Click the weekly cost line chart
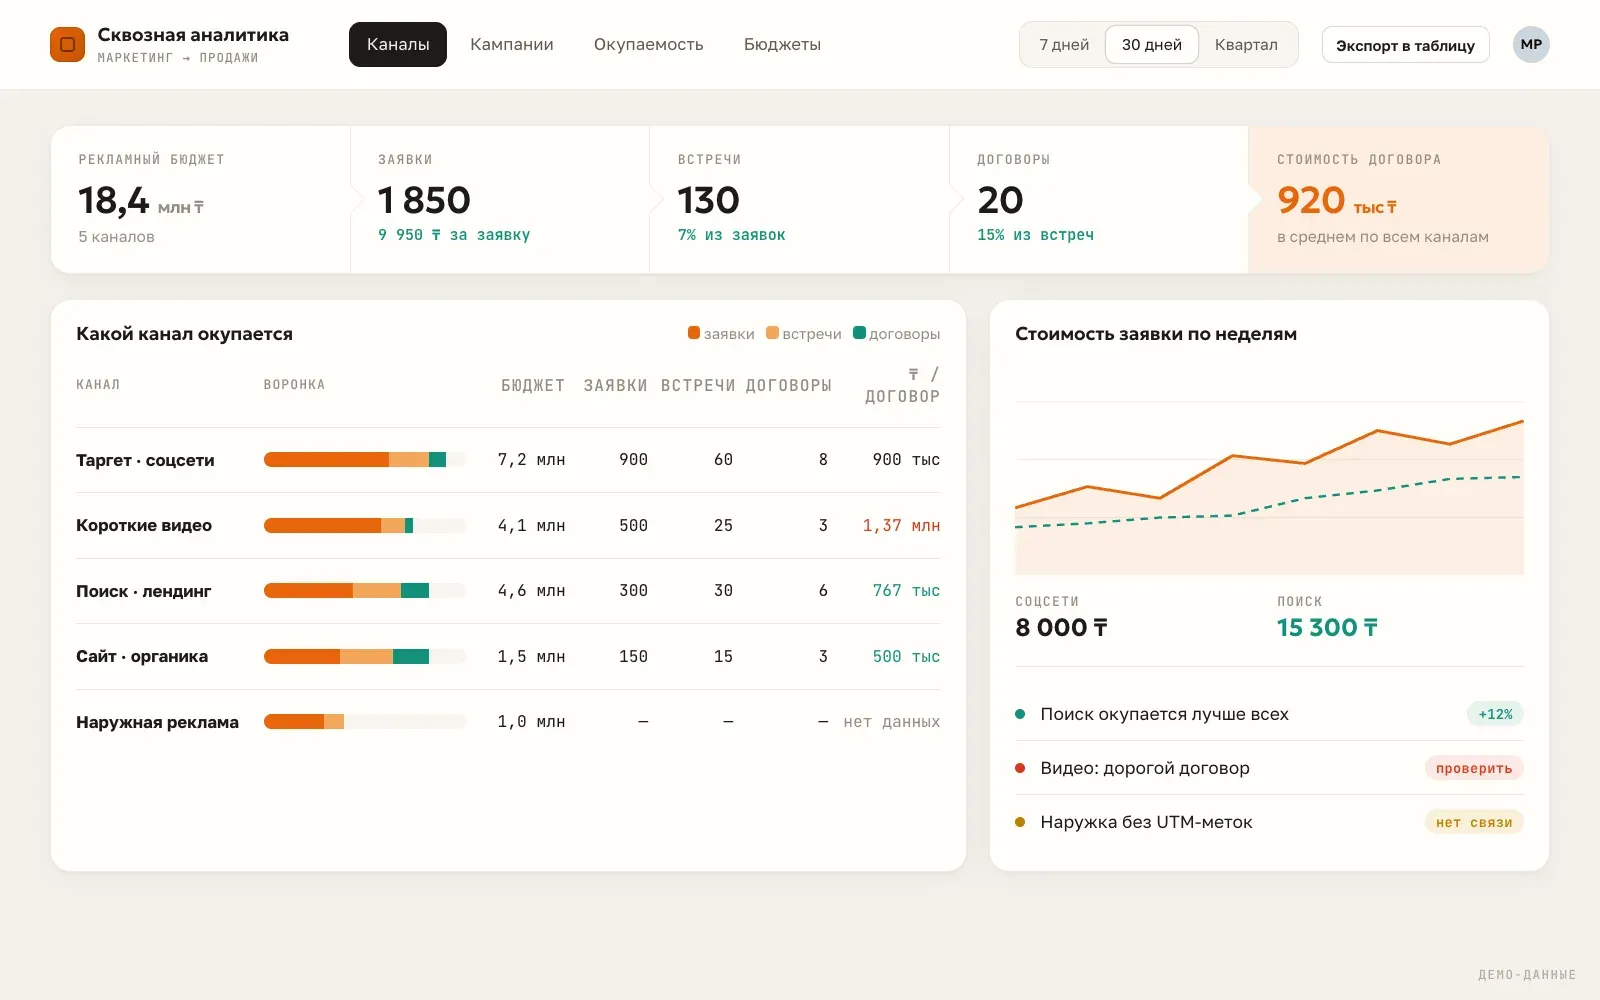 1269,488
